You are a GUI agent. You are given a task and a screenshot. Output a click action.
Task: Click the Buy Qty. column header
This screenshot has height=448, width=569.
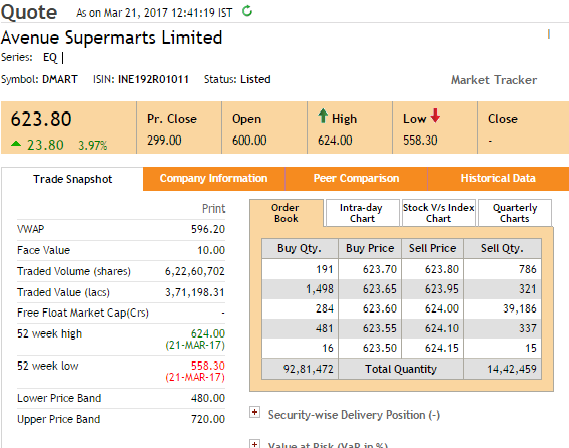click(x=300, y=248)
